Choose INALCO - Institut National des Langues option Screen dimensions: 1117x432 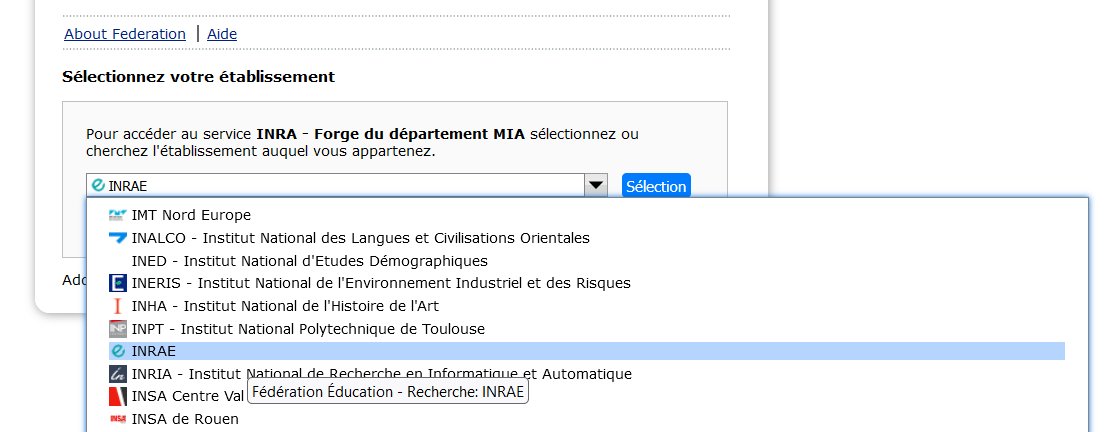(360, 238)
